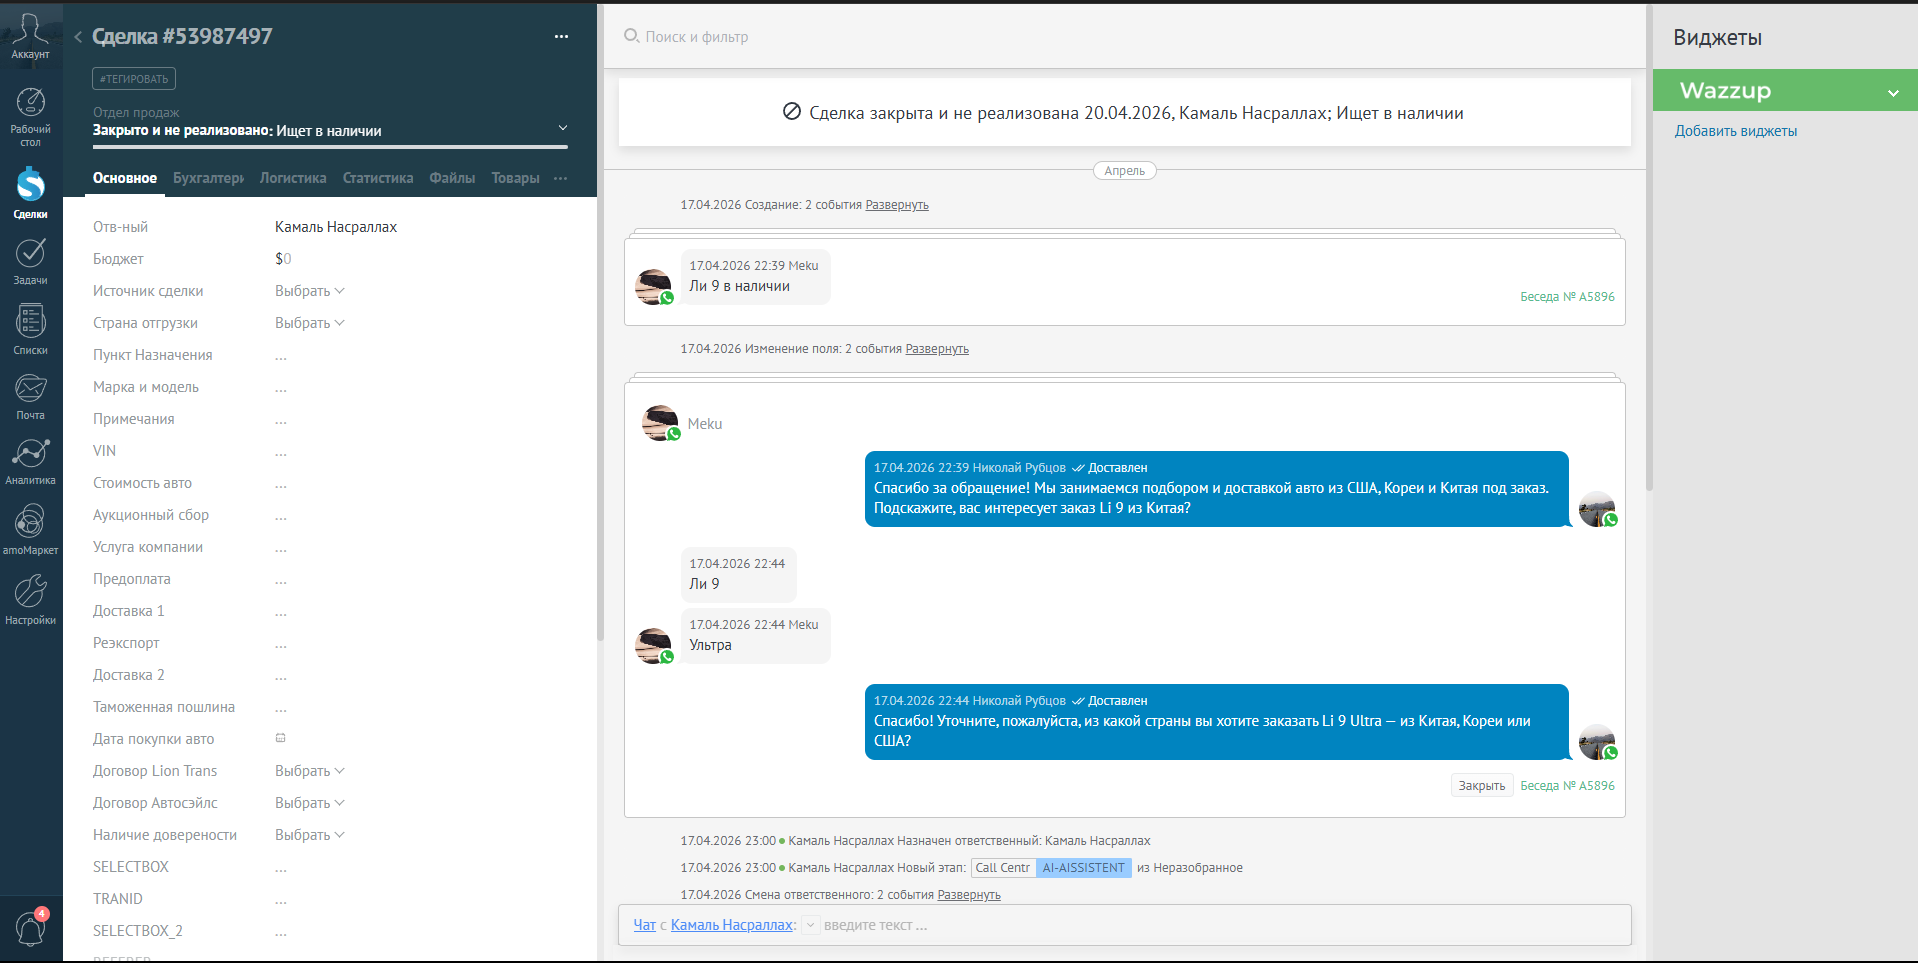The width and height of the screenshot is (1918, 963).
Task: Open Беседа № A5896 link under first message
Action: [1567, 297]
